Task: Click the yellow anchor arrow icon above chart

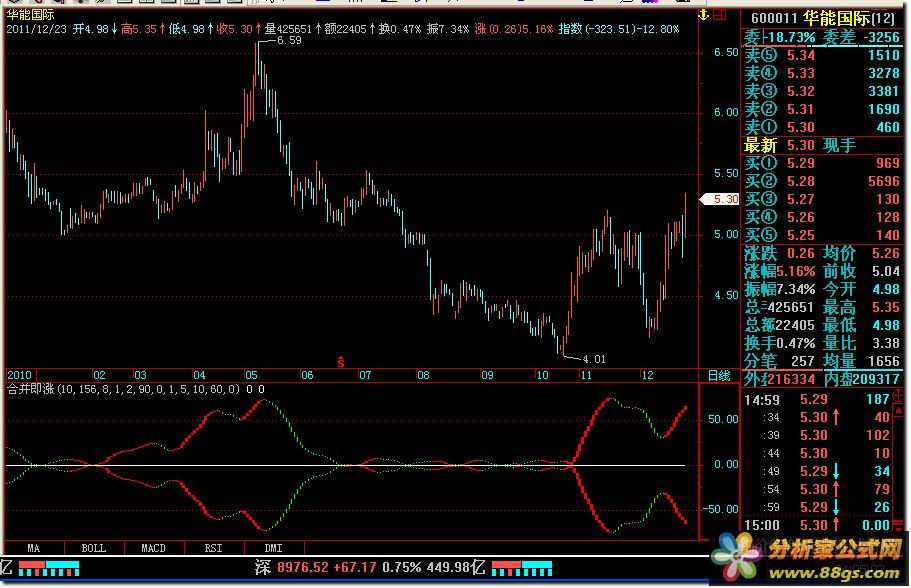Action: pyautogui.click(x=704, y=15)
